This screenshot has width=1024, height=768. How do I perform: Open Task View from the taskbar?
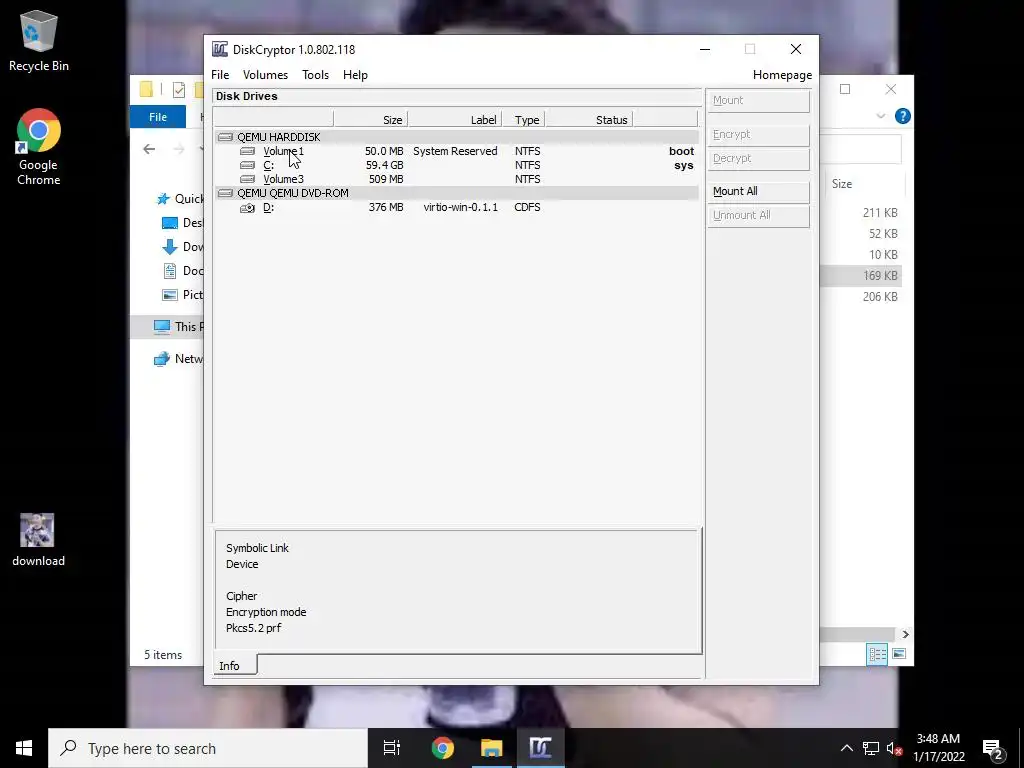[x=392, y=748]
